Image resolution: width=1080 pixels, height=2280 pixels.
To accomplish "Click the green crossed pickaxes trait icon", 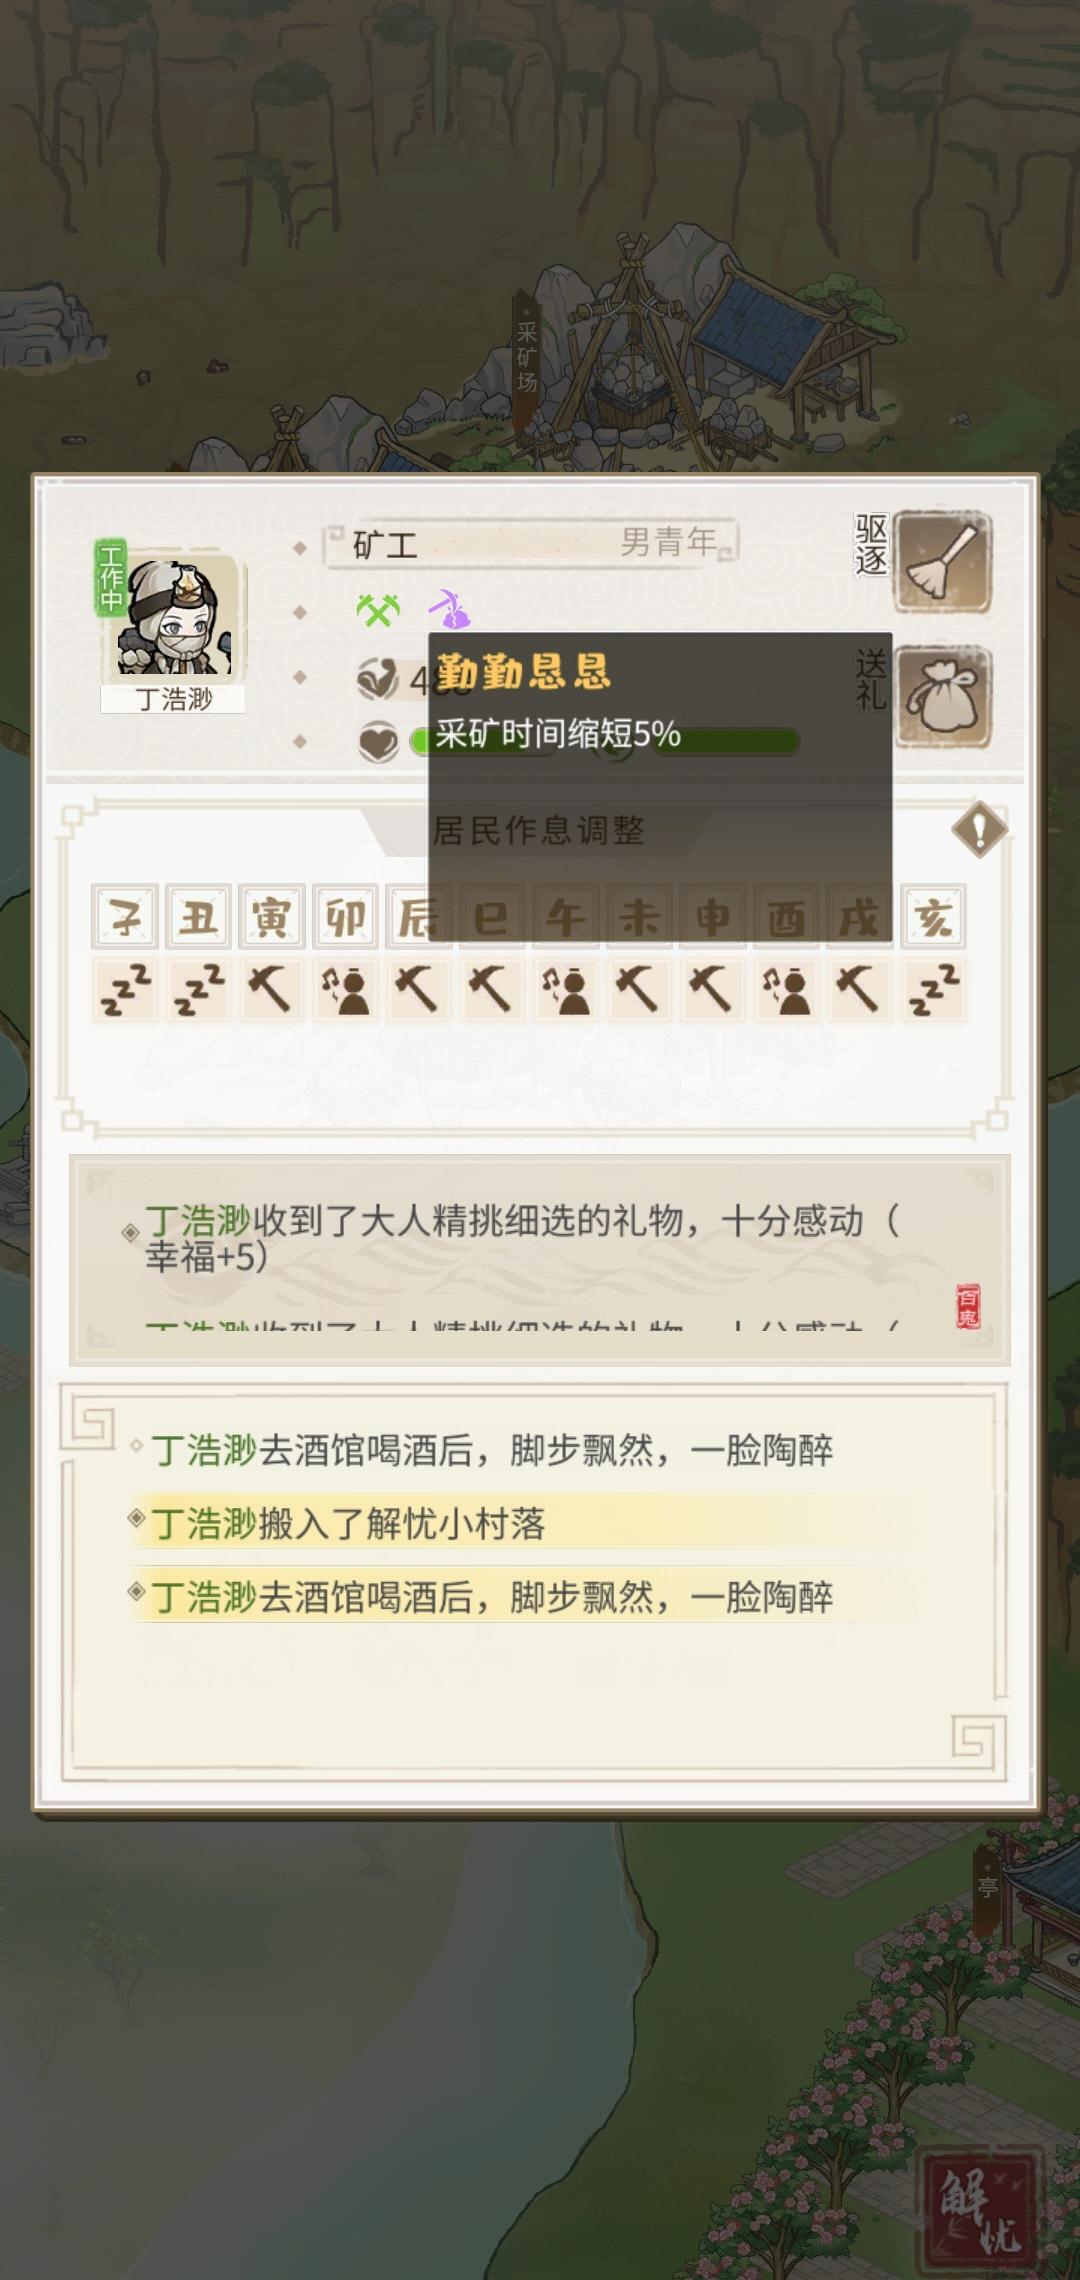I will pos(378,609).
